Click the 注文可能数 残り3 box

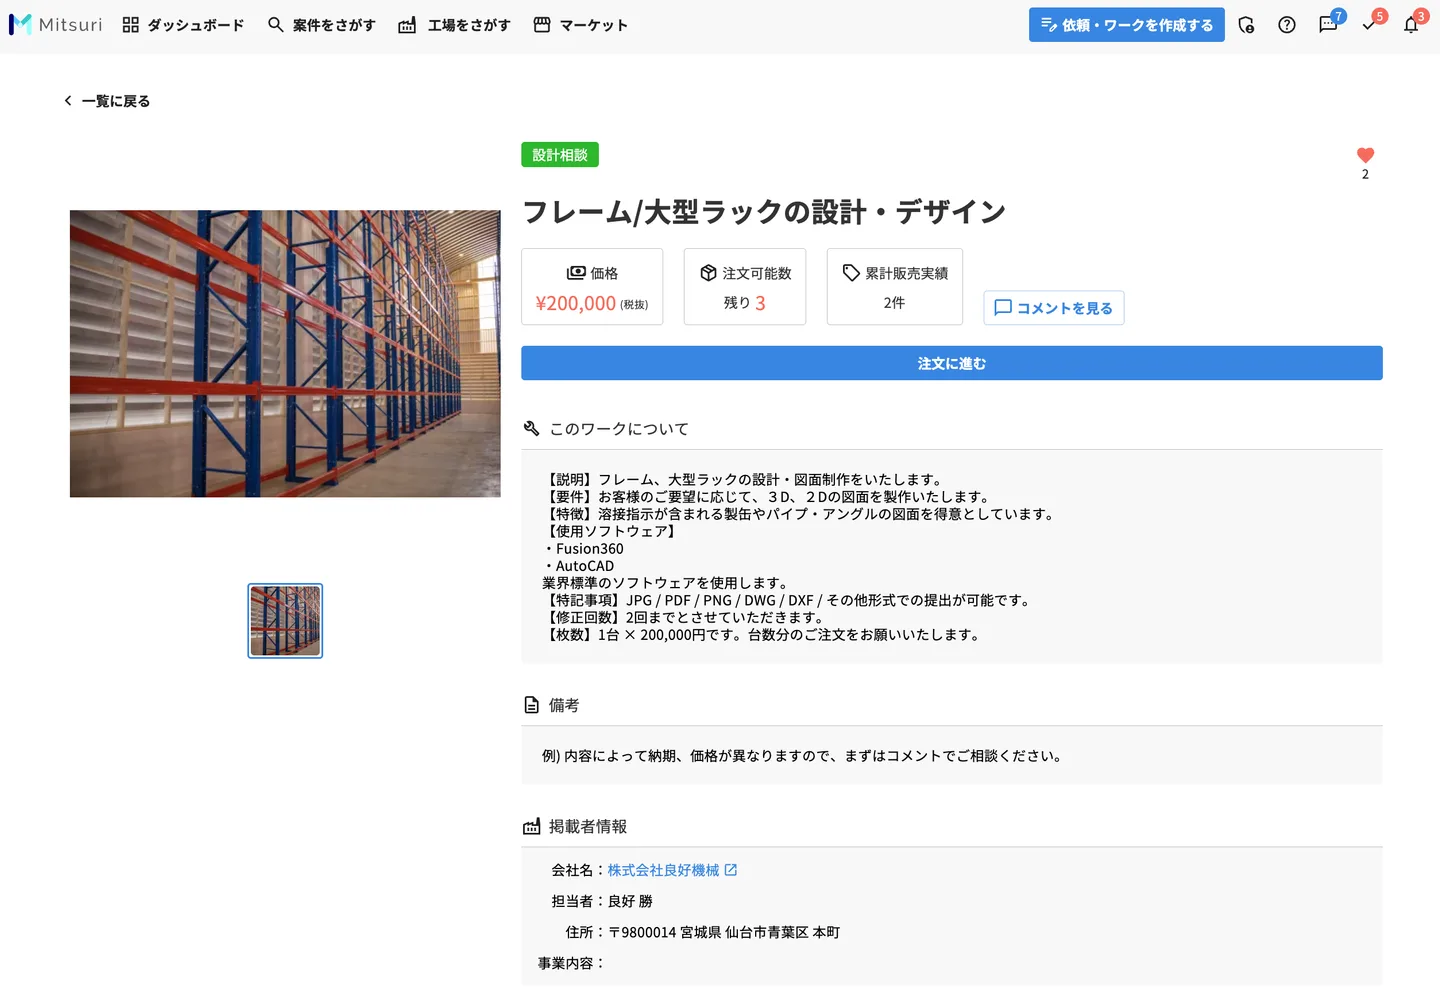[745, 287]
